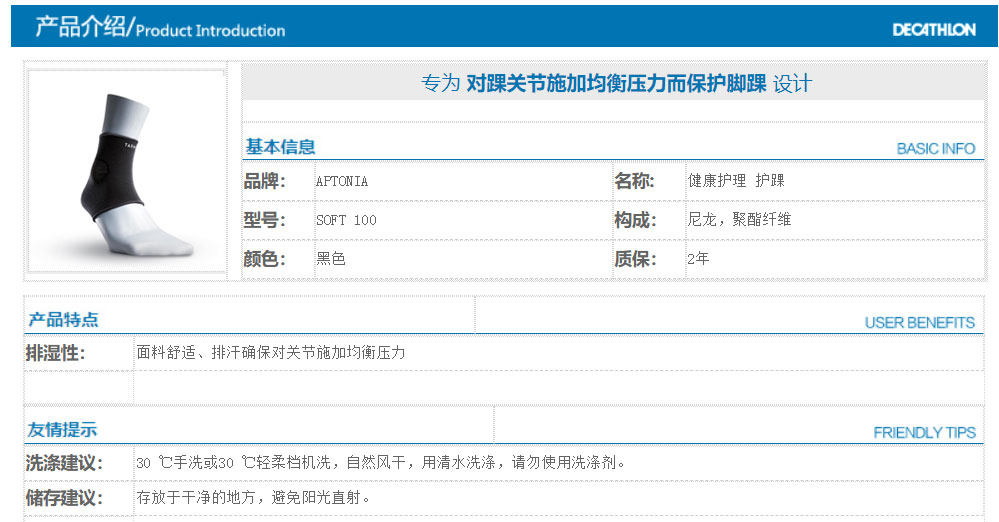
Task: Open the ankle brace product image
Action: click(126, 171)
